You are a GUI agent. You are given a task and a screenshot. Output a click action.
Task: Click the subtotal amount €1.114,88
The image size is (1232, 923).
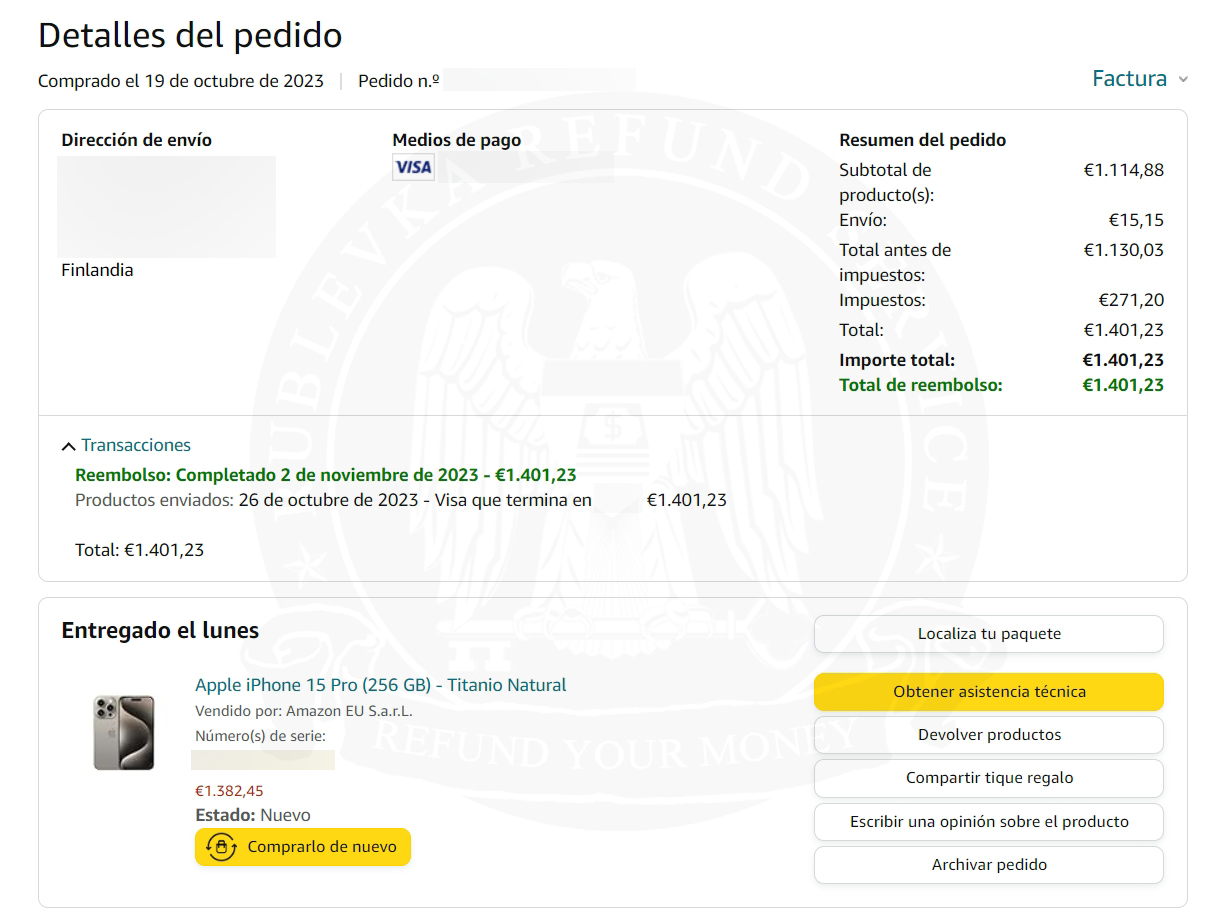tap(1124, 170)
